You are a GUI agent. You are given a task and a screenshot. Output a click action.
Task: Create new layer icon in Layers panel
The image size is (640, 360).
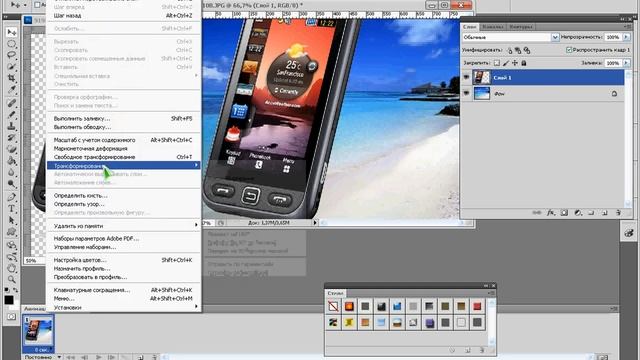[605, 213]
